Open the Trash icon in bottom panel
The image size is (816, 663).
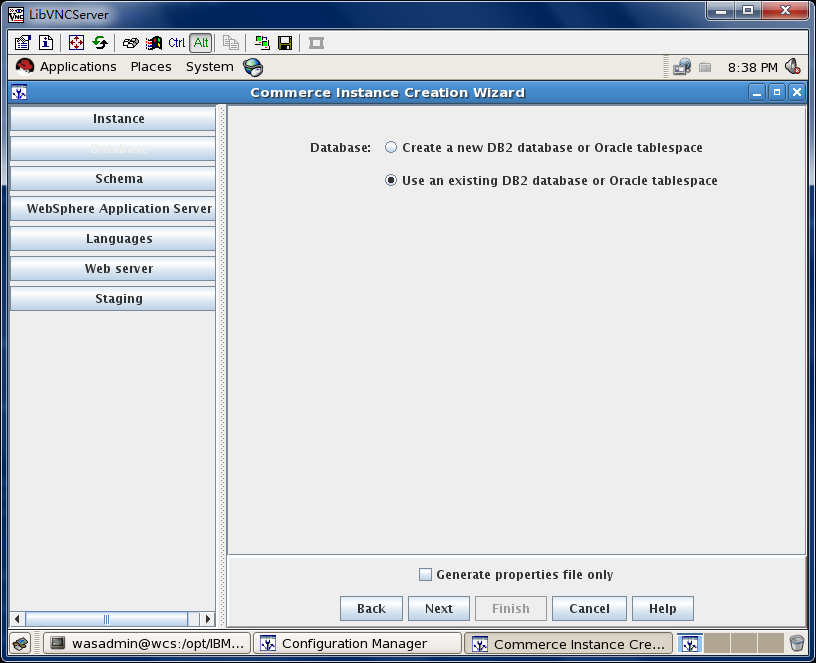(797, 644)
